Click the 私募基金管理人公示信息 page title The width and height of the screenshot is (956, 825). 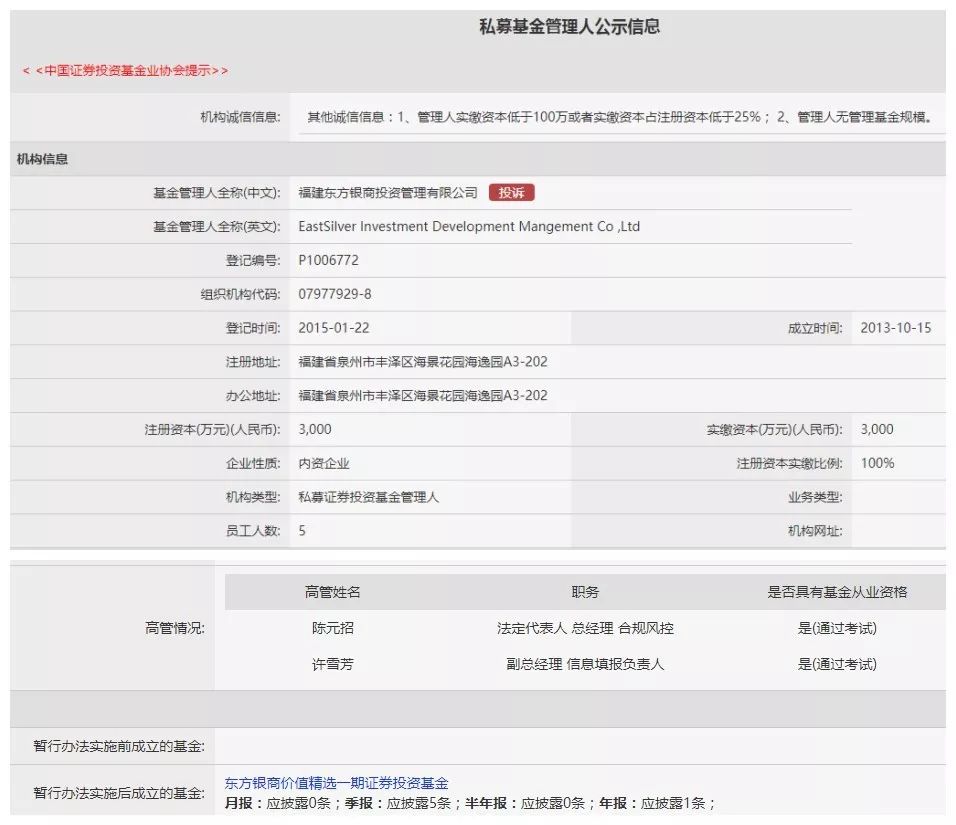point(569,27)
